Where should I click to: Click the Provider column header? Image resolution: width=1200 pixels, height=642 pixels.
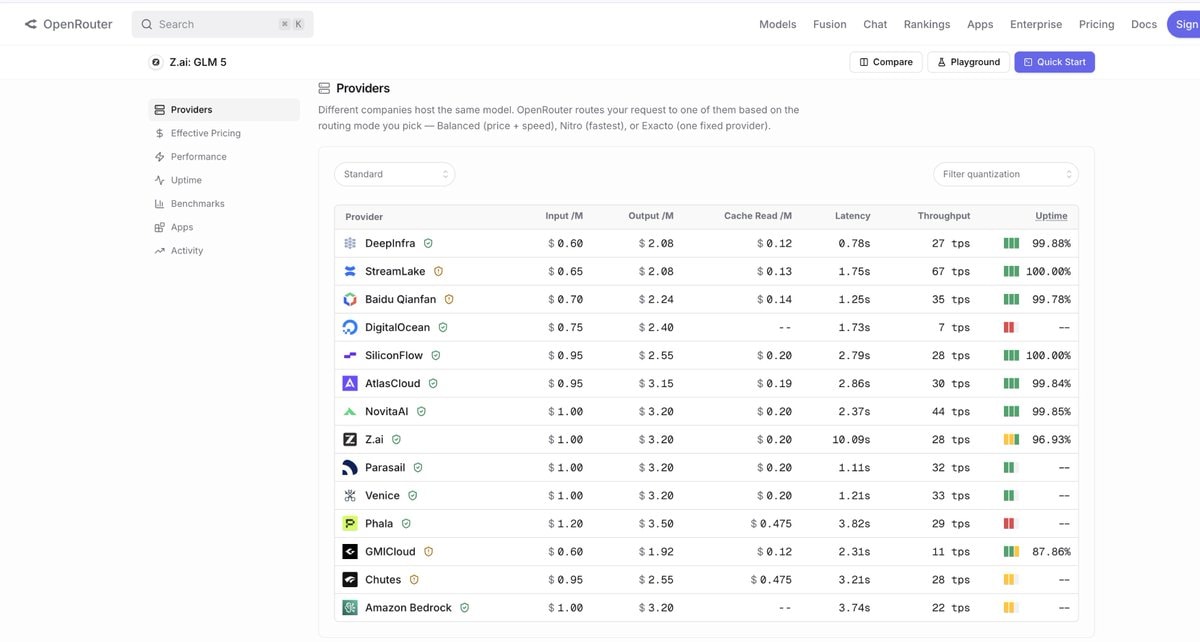click(364, 217)
